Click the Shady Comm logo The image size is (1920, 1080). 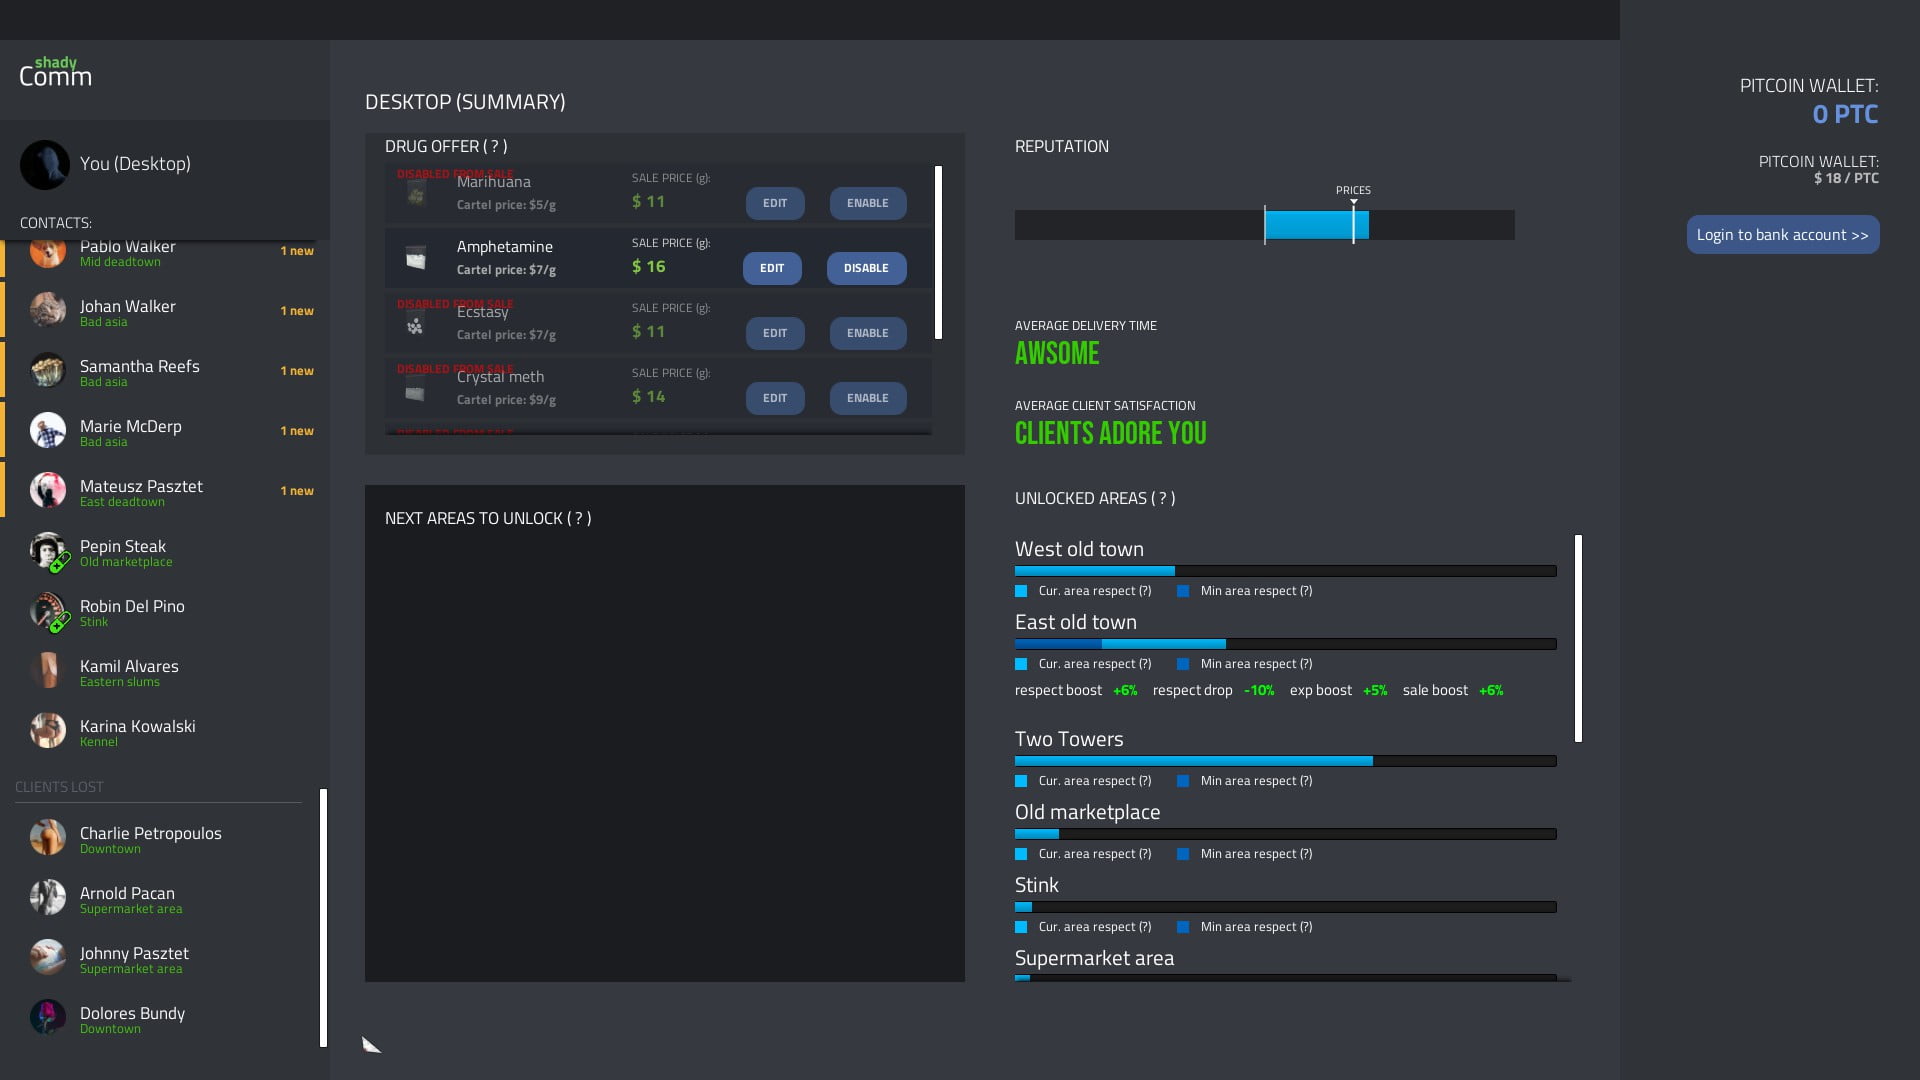56,73
